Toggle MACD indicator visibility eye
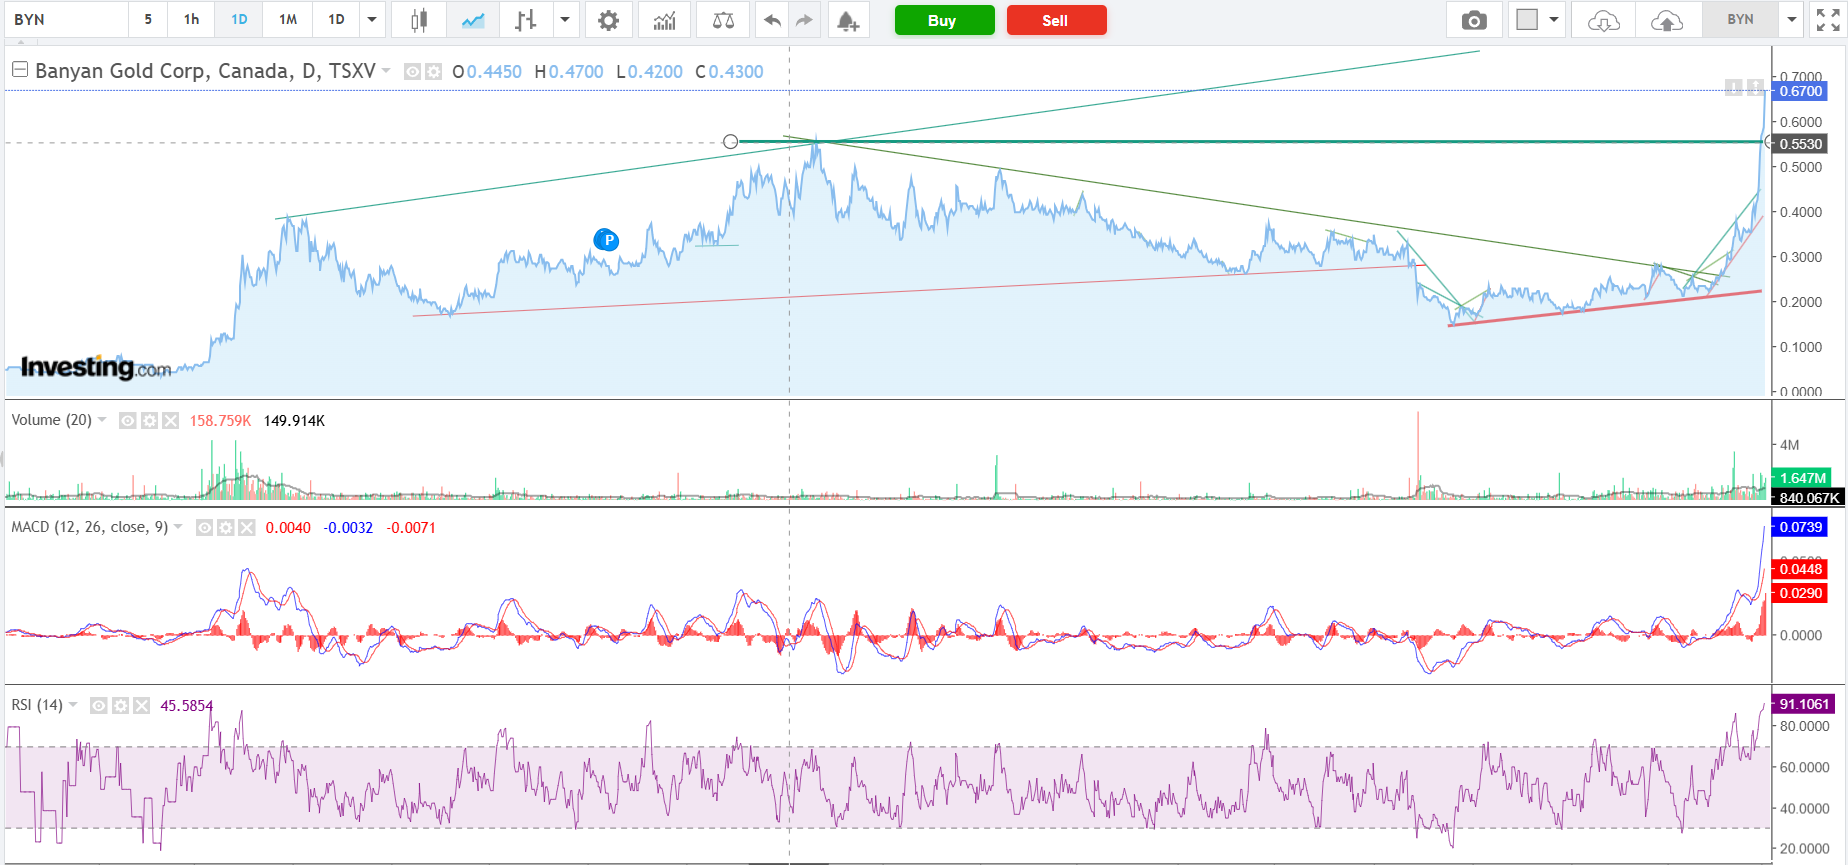 click(204, 528)
